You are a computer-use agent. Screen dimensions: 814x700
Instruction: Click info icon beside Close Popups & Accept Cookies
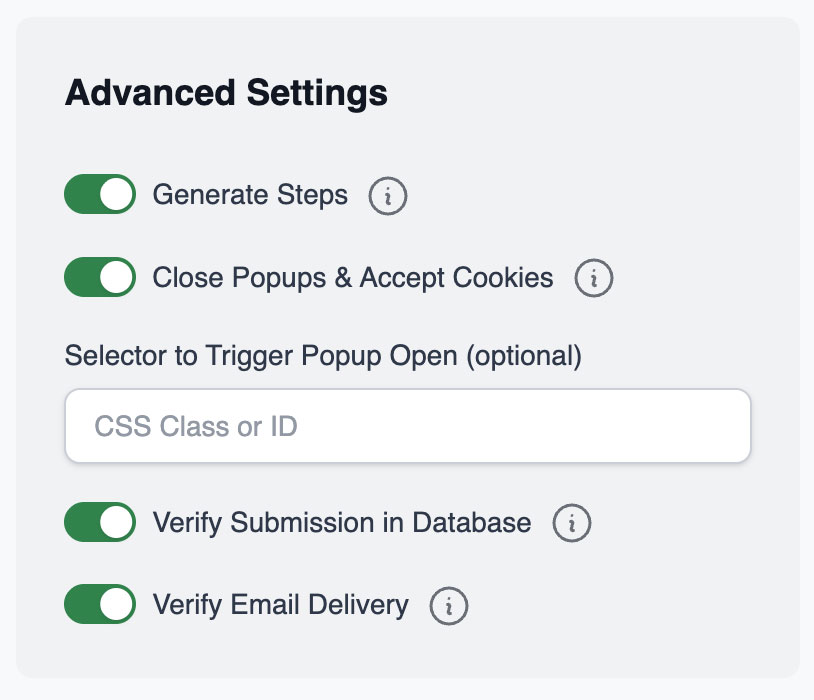[593, 278]
